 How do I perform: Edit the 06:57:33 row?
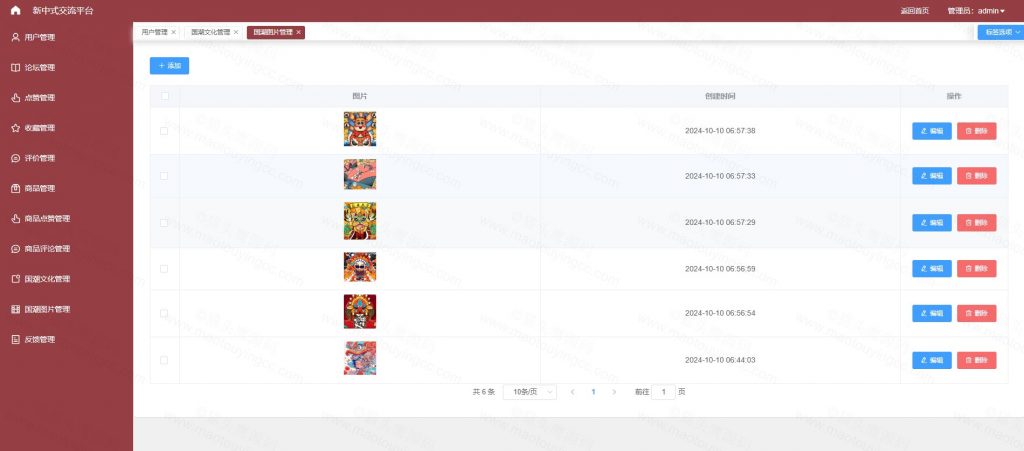pos(932,176)
